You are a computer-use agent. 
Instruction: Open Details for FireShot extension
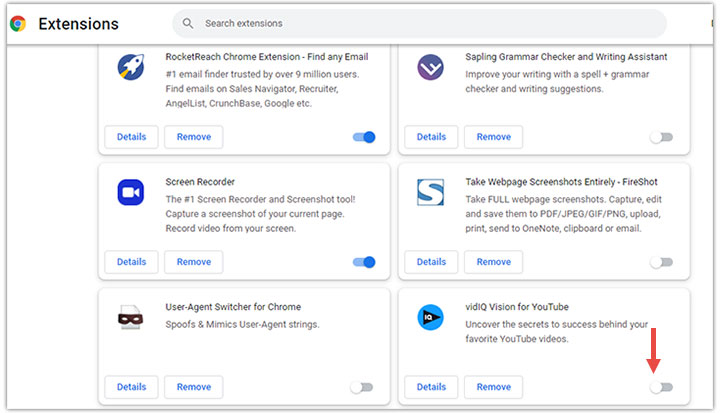431,262
